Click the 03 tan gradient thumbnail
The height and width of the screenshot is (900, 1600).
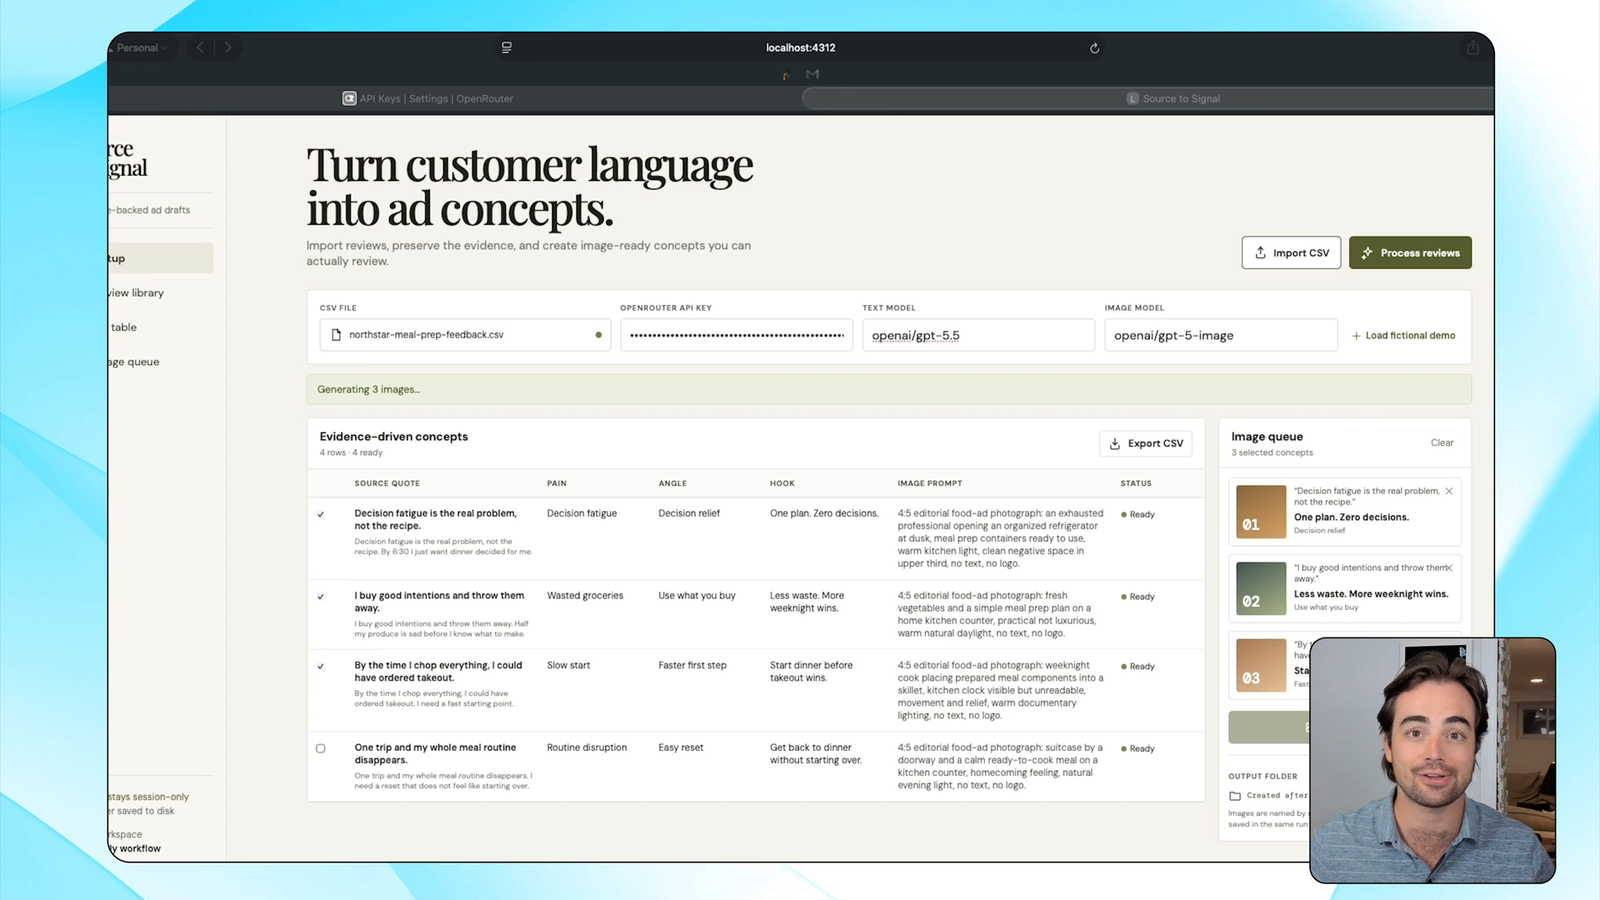click(1261, 665)
